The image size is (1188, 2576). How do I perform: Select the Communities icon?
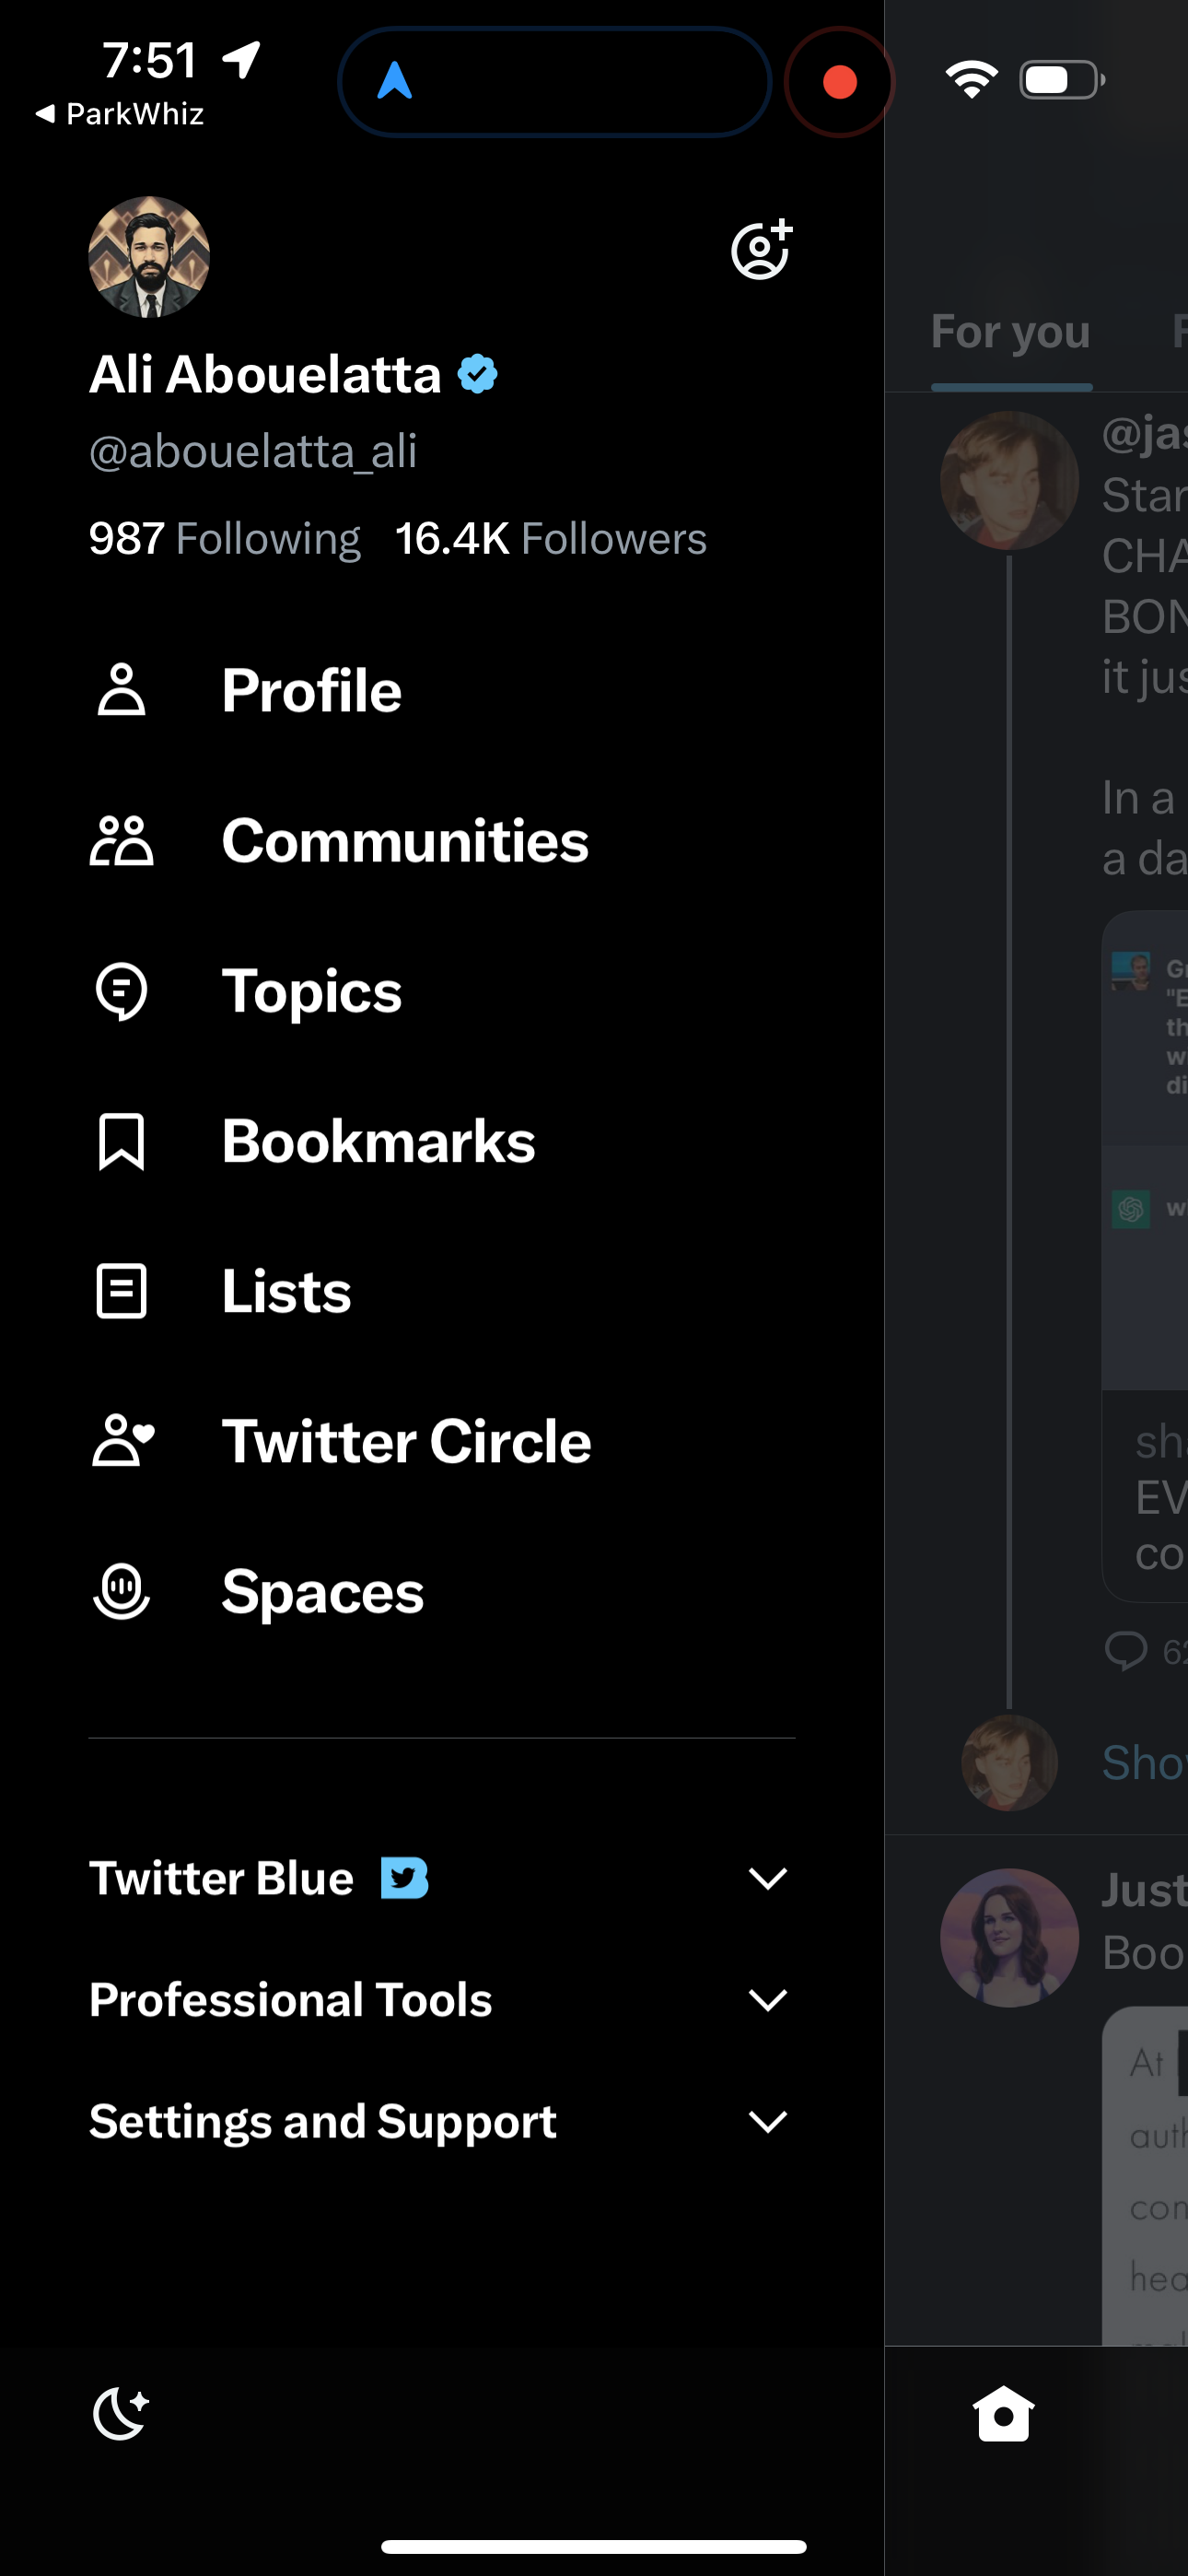pyautogui.click(x=122, y=843)
